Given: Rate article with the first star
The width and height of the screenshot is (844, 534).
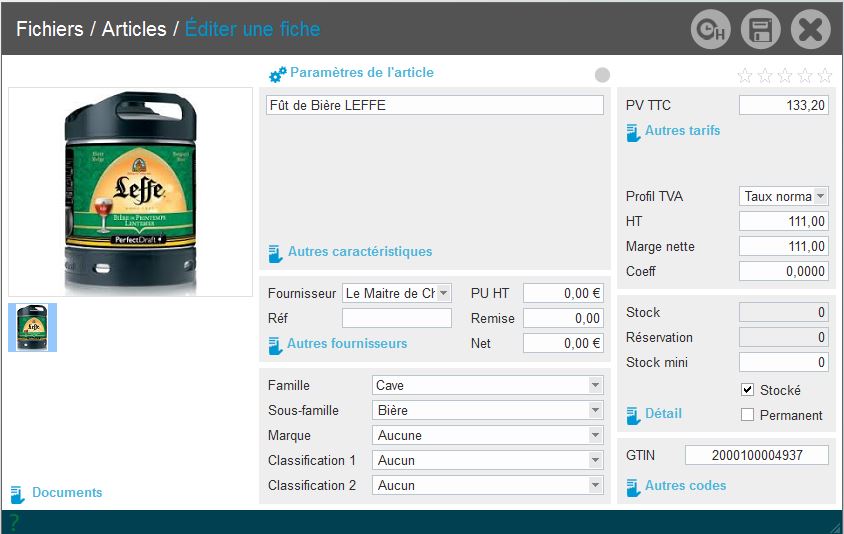Looking at the screenshot, I should pos(745,75).
